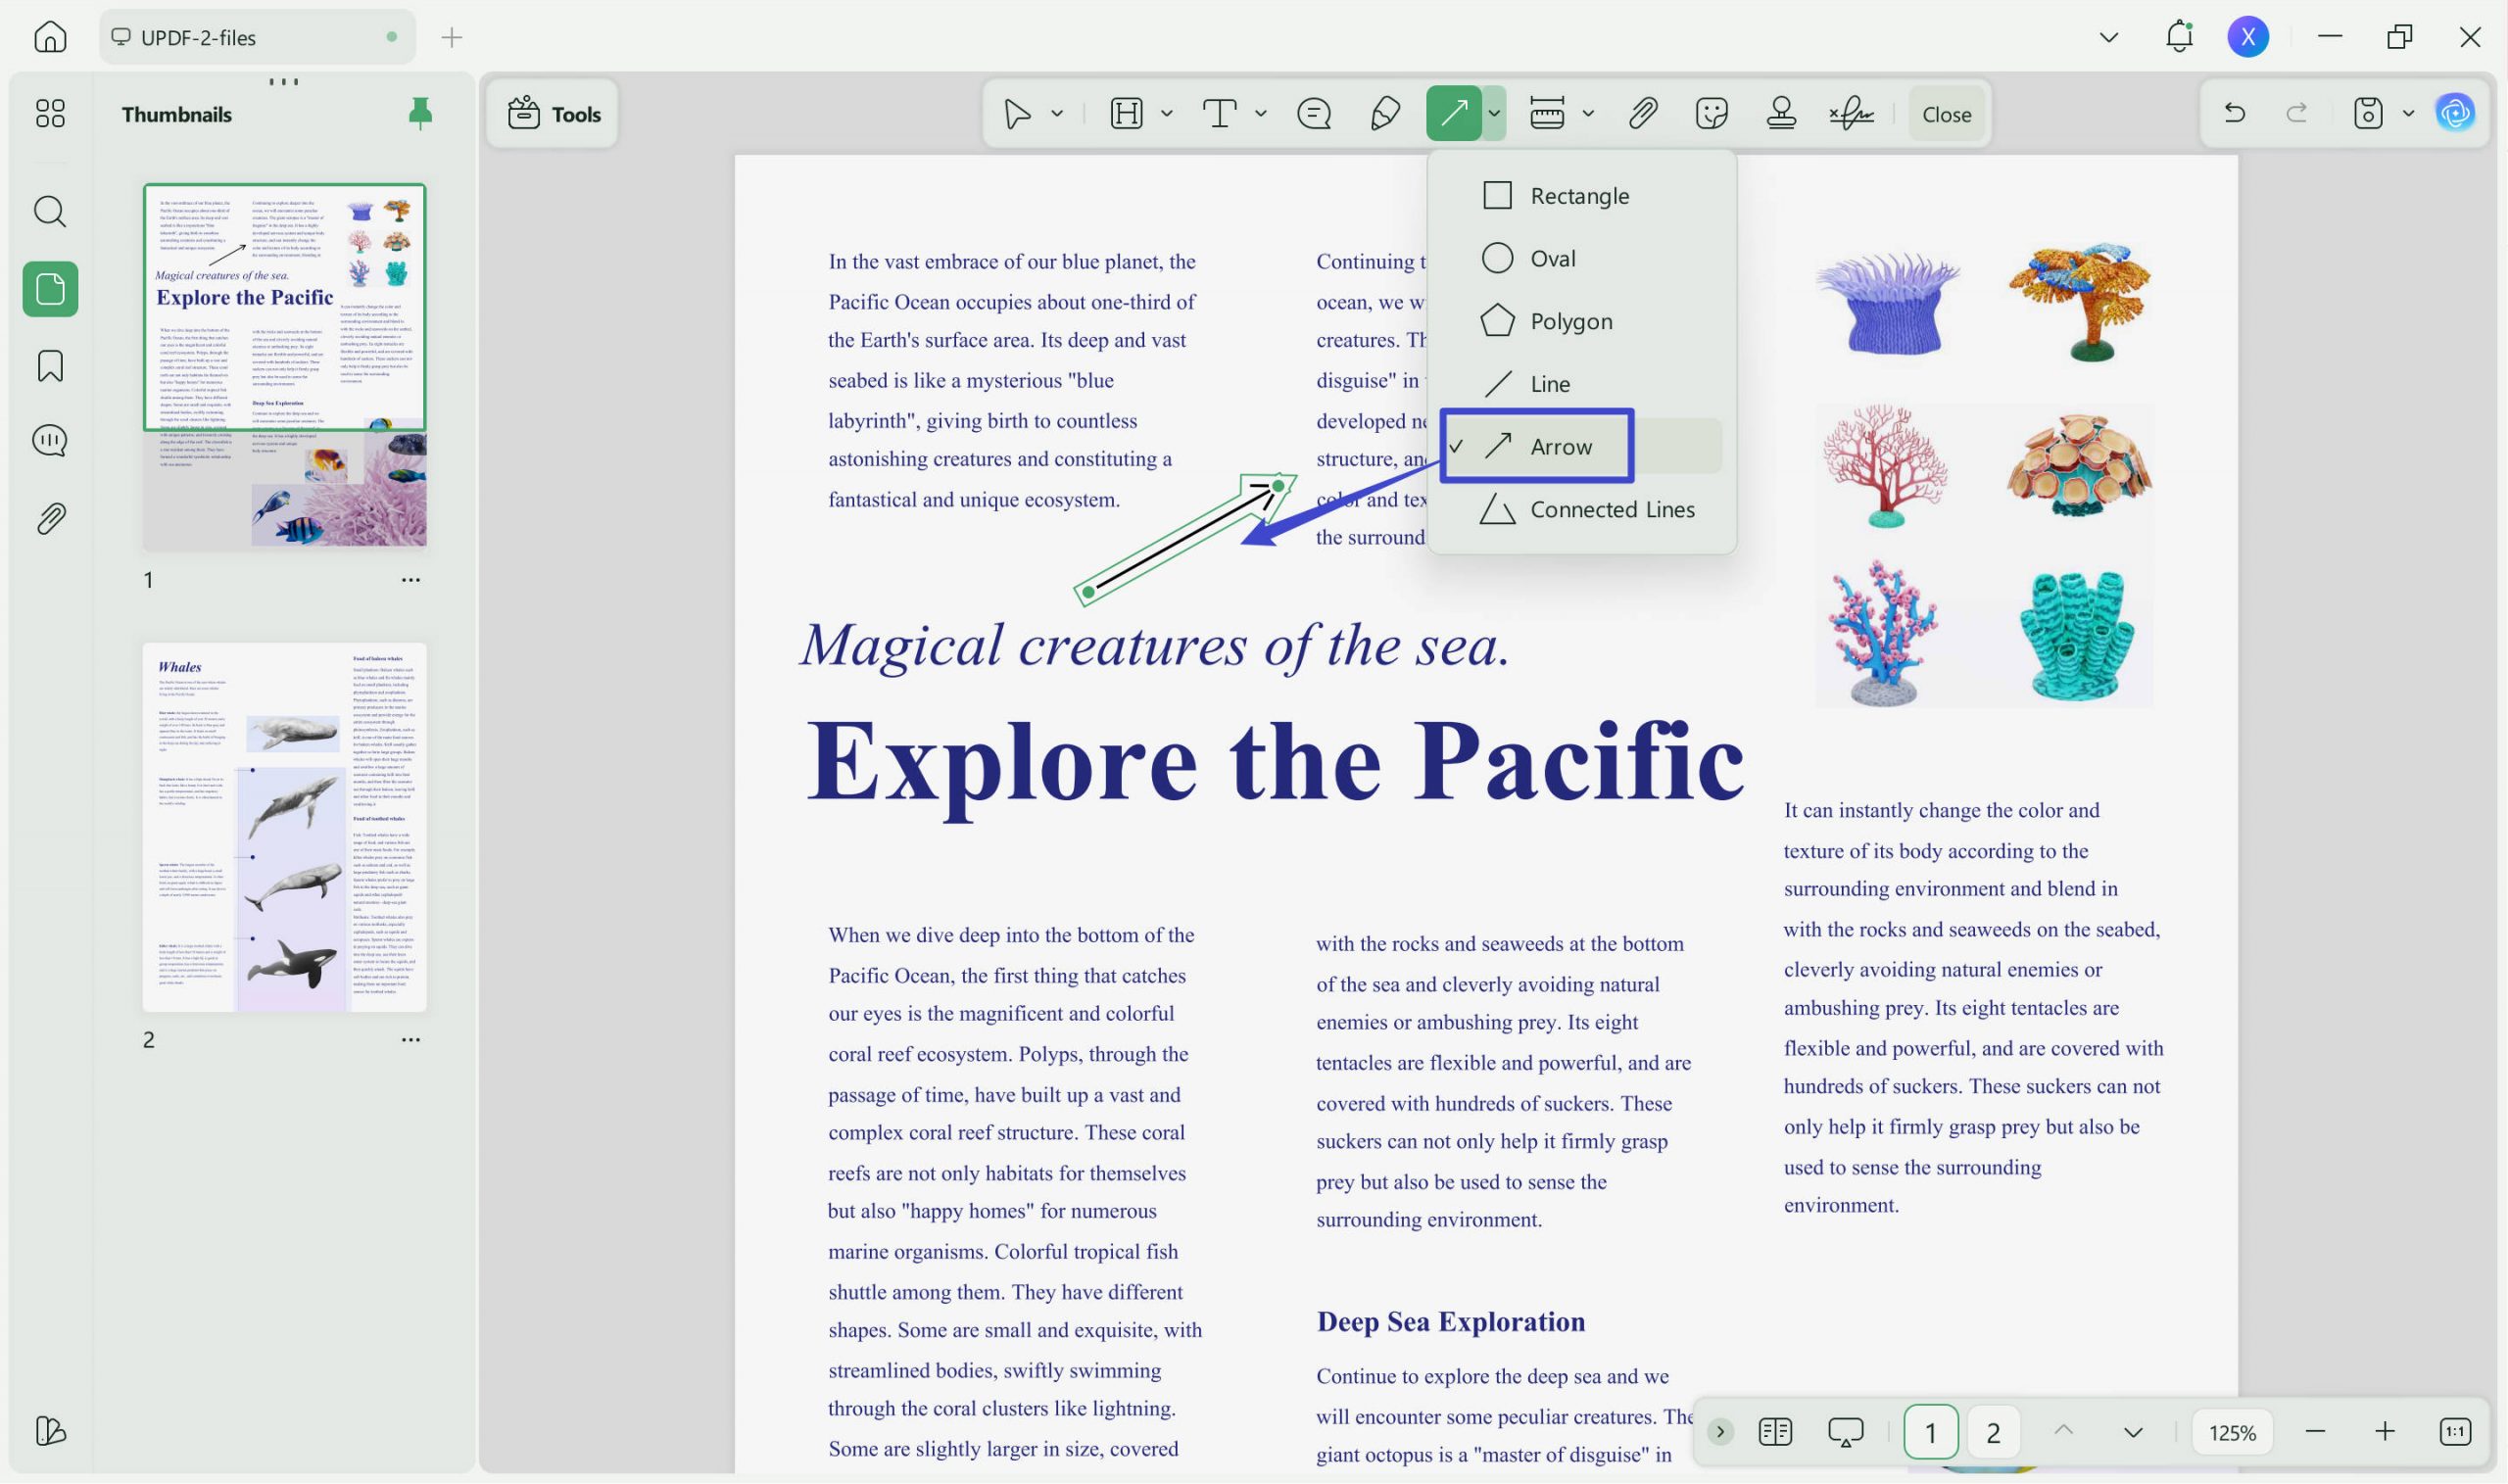Zoom in with plus button
Screen dimensions: 2508x1484
point(2385,1432)
